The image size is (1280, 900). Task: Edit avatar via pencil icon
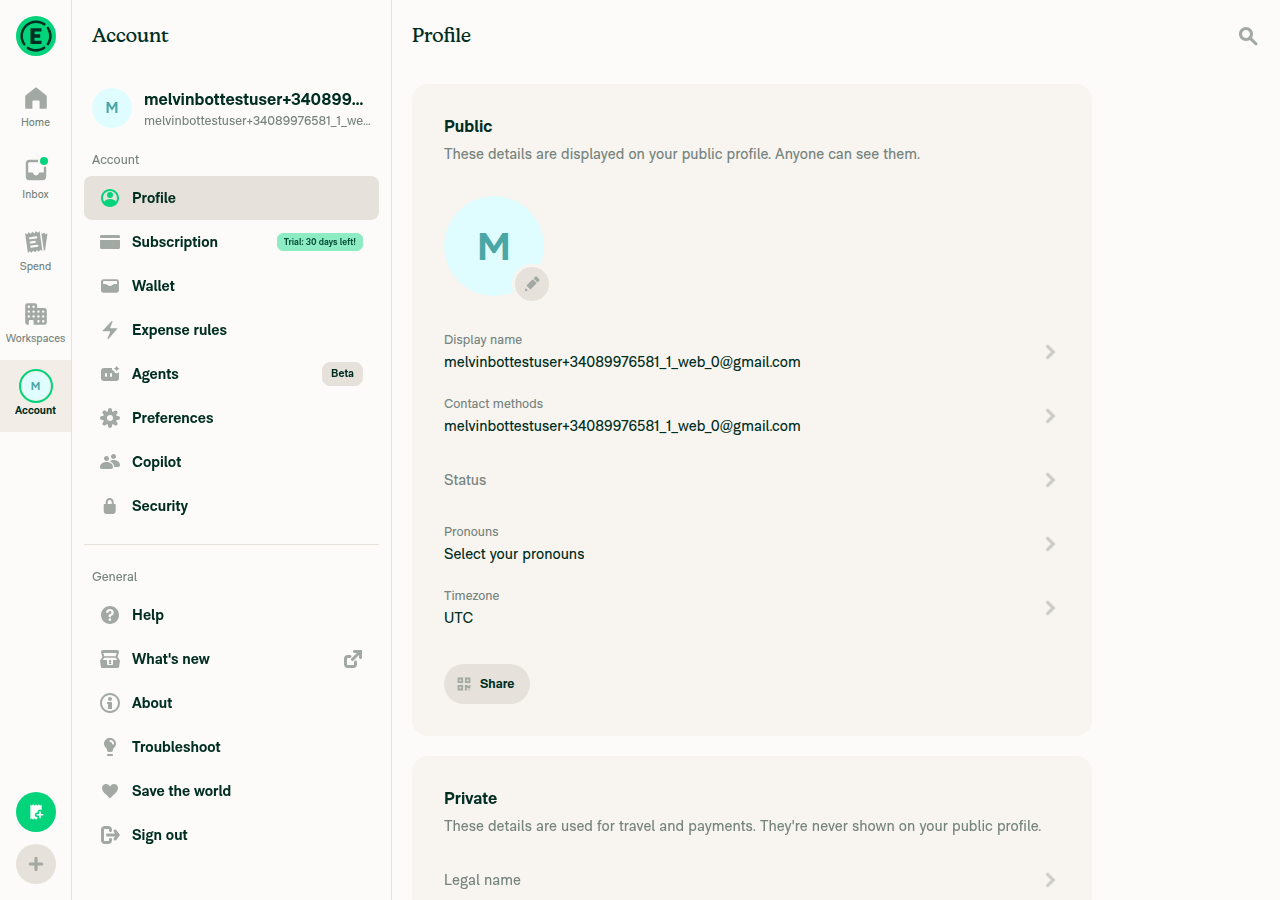[532, 284]
